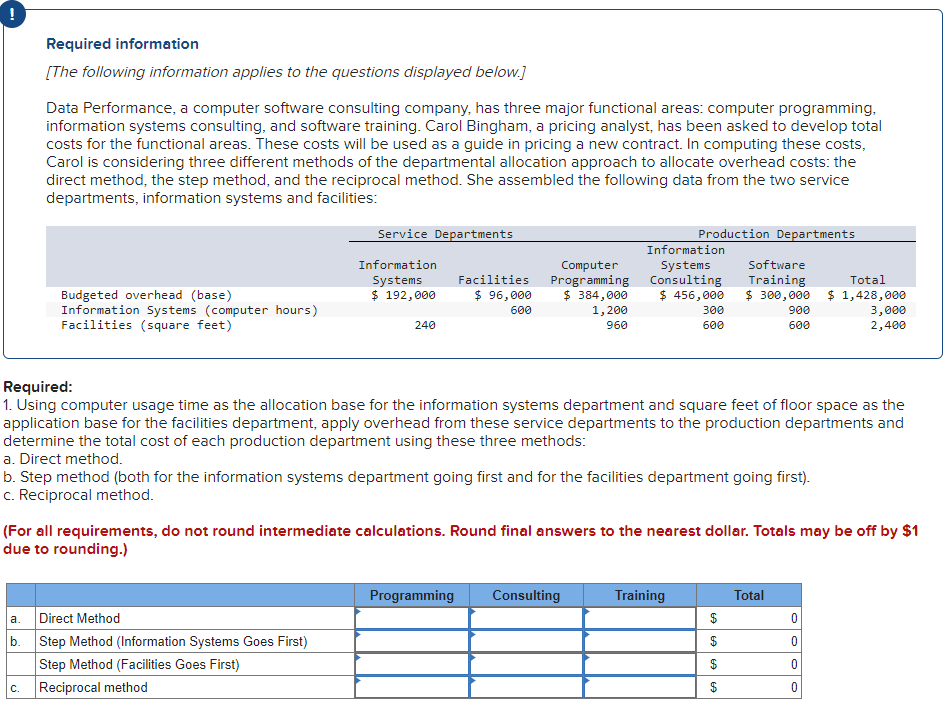Click the $ 96,000 Facilities overhead value

click(x=503, y=295)
